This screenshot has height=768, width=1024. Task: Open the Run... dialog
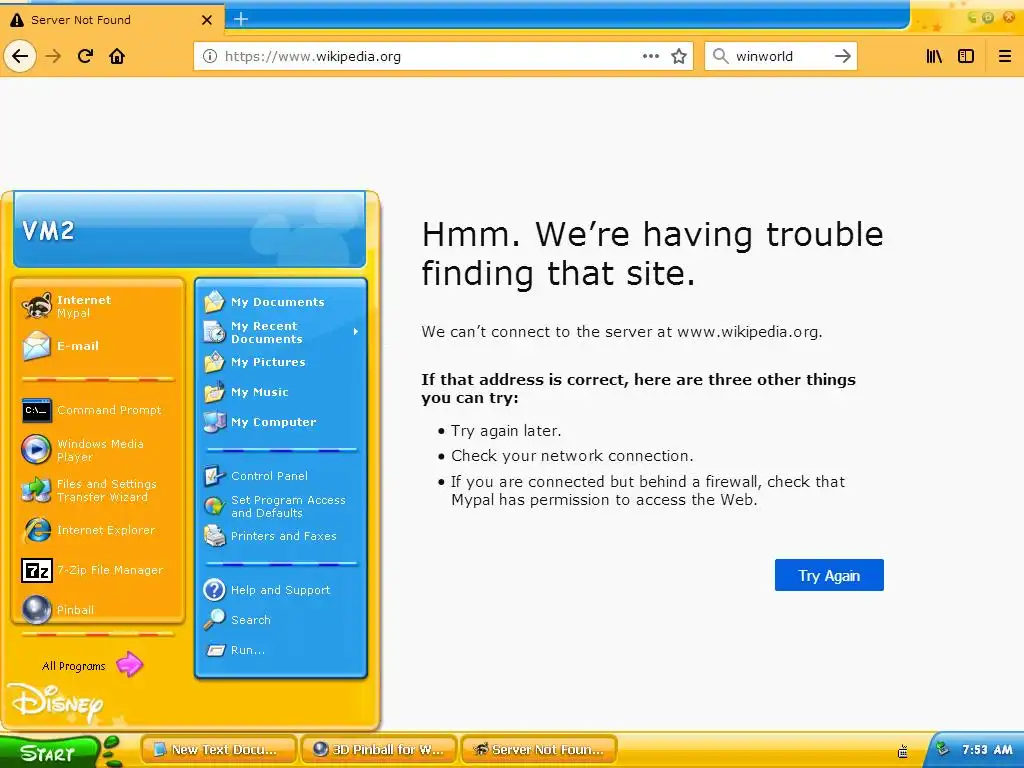(x=281, y=650)
